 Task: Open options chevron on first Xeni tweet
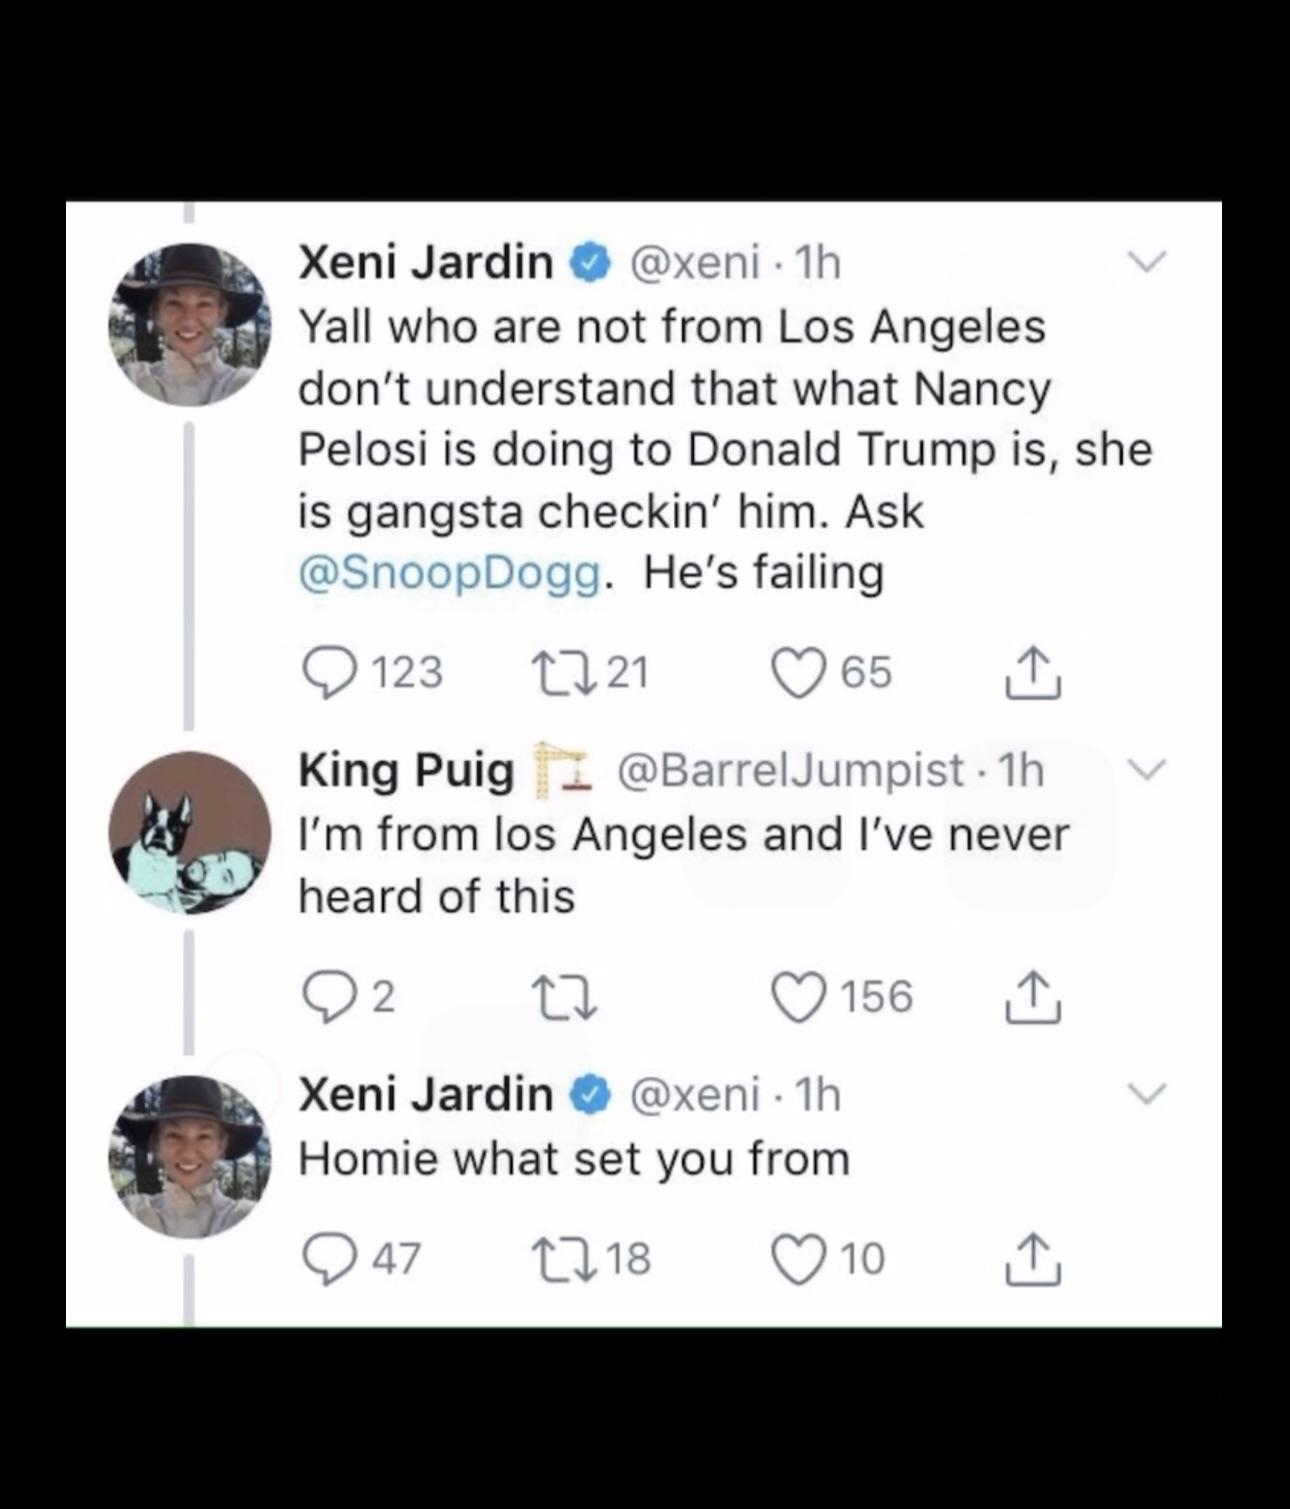coord(1147,262)
